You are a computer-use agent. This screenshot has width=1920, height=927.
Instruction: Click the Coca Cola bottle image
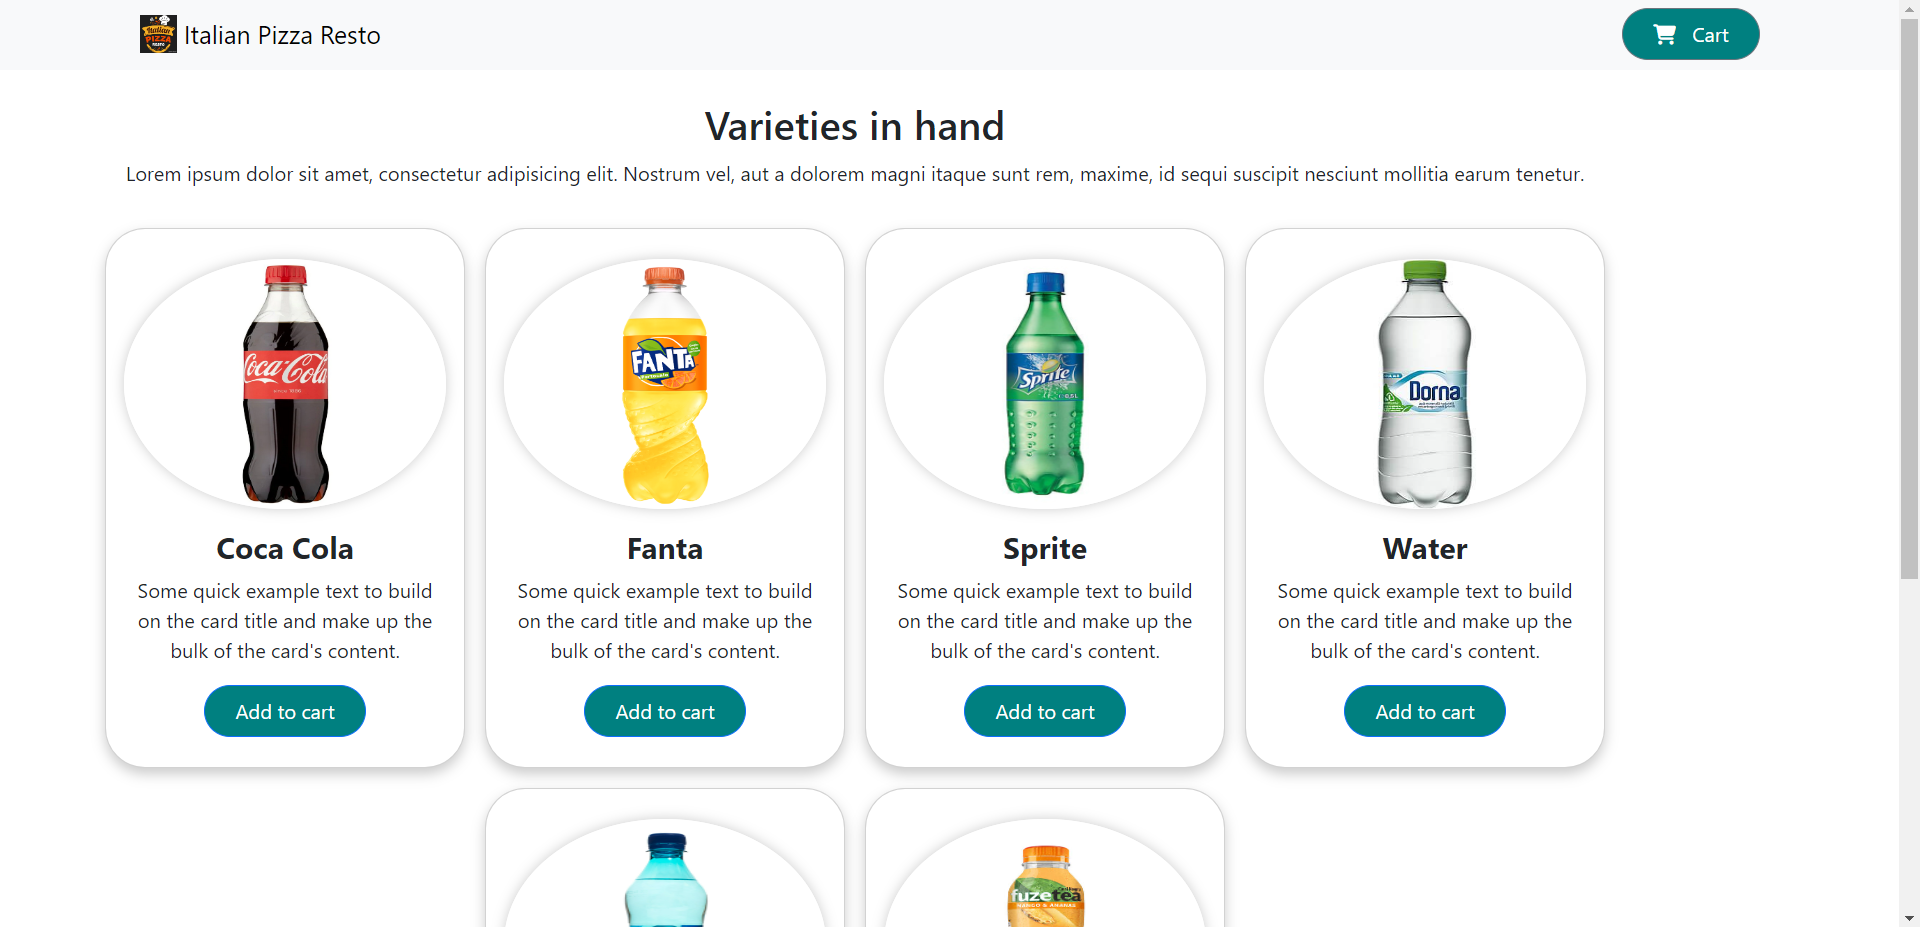pos(284,384)
